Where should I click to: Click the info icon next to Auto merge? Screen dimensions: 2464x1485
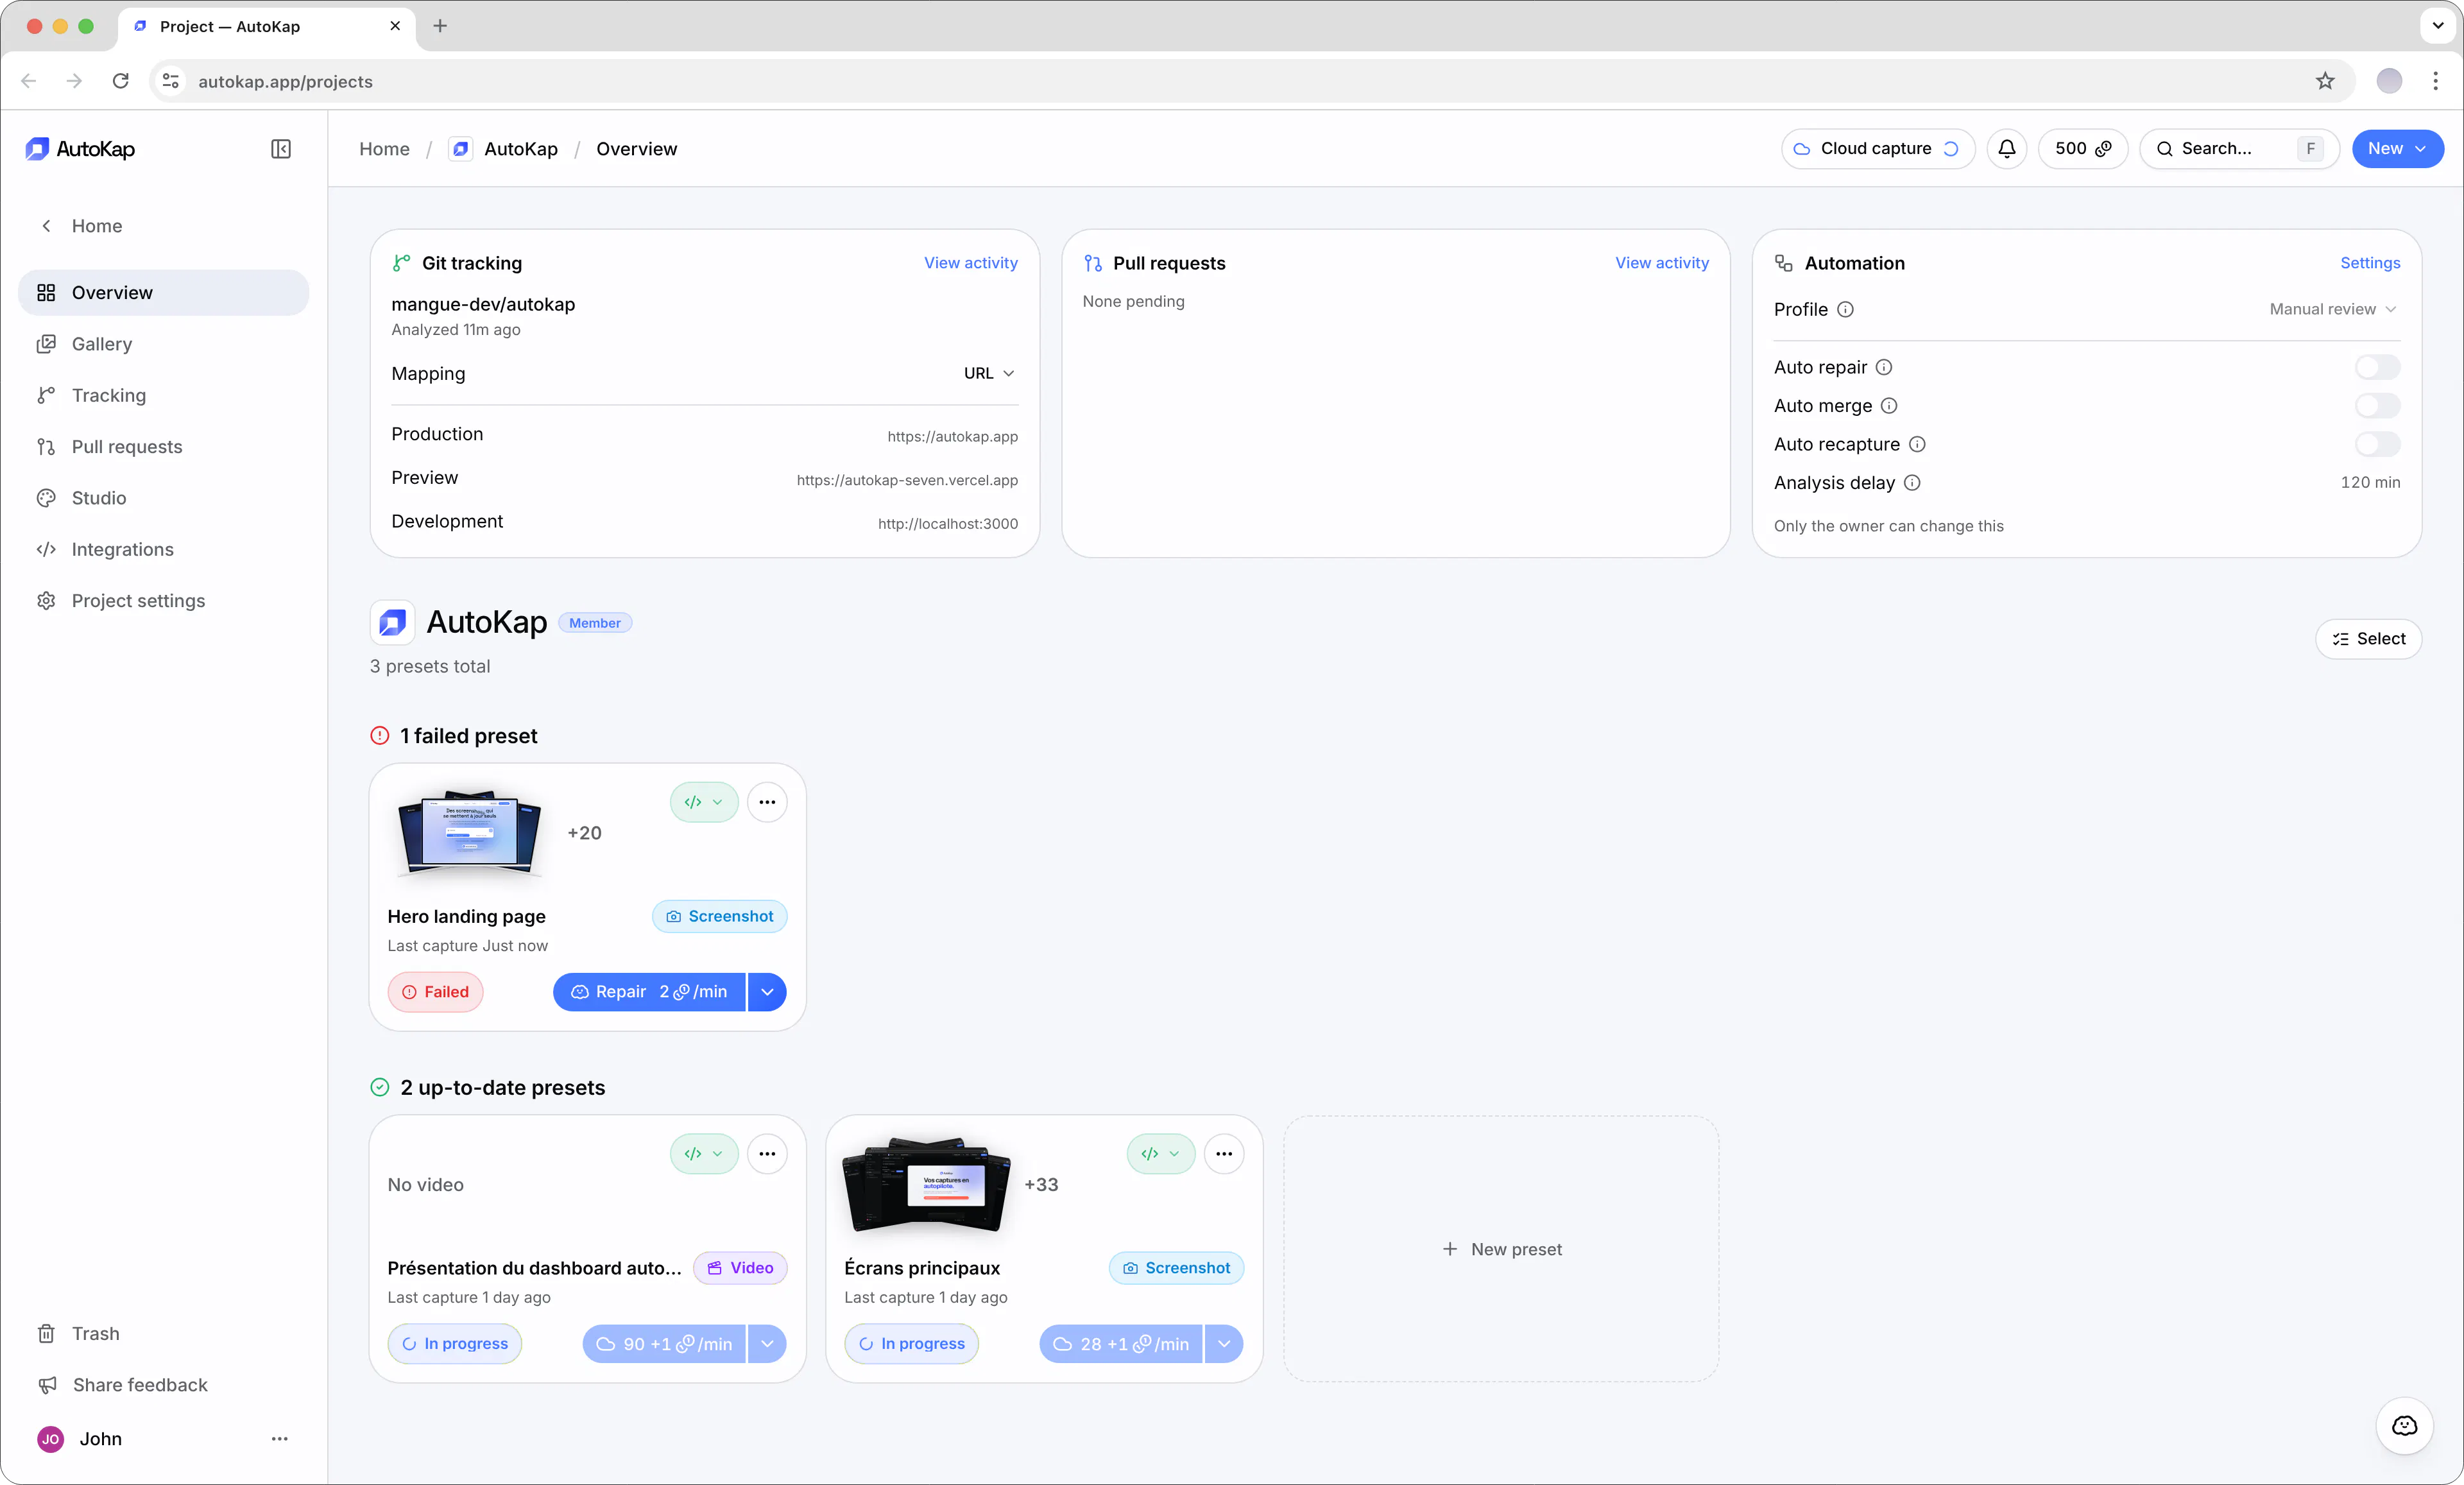coord(1889,406)
